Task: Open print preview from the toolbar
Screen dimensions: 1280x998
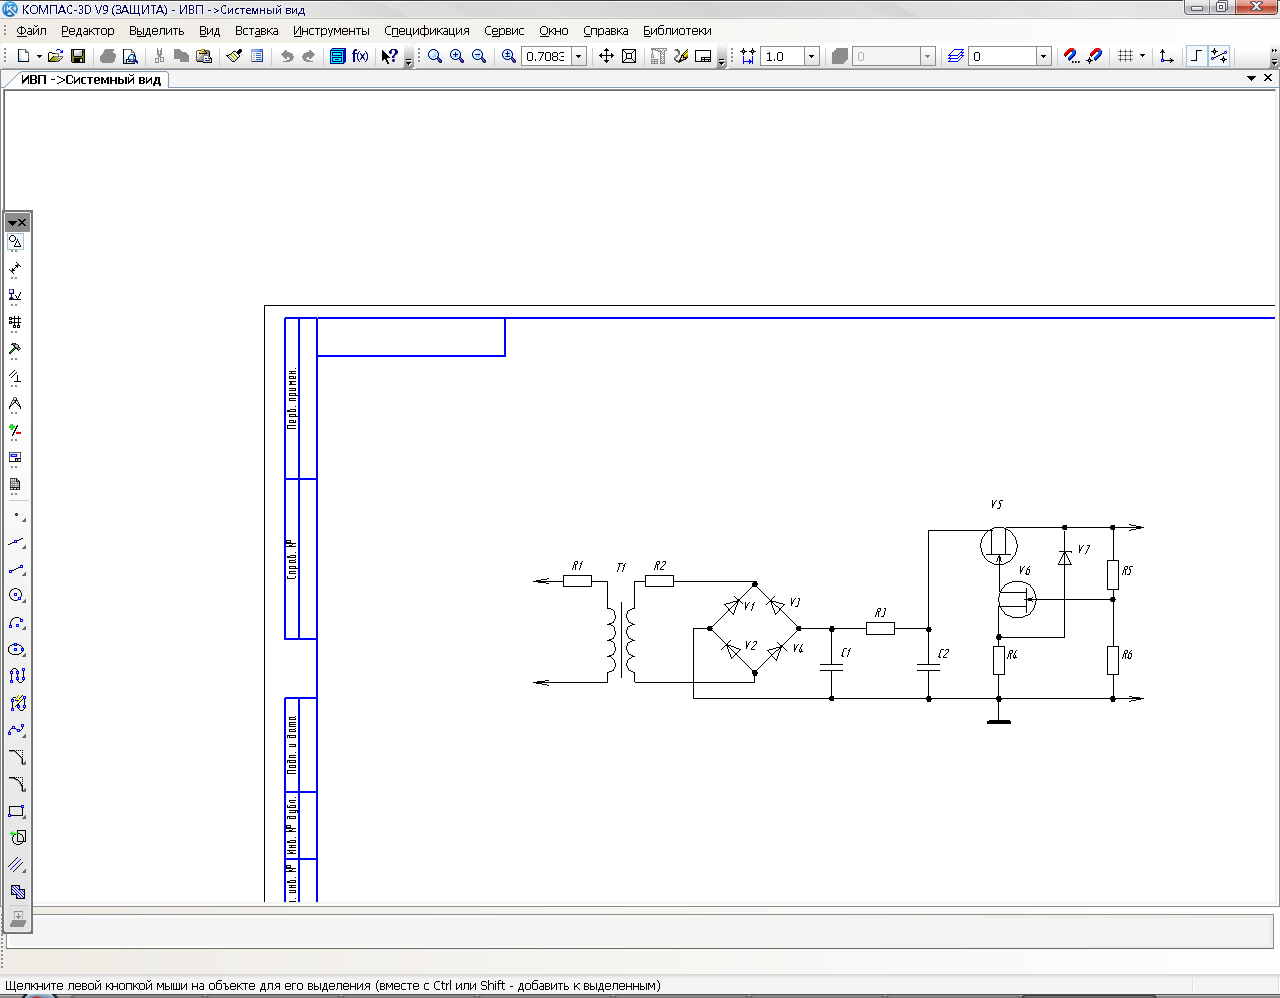Action: coord(130,56)
